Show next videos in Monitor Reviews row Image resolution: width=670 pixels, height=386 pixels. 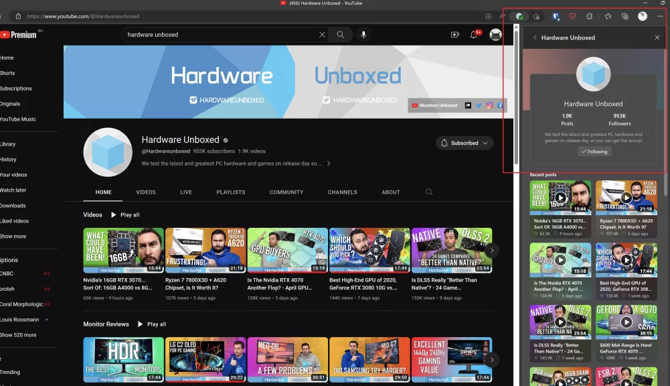click(492, 360)
